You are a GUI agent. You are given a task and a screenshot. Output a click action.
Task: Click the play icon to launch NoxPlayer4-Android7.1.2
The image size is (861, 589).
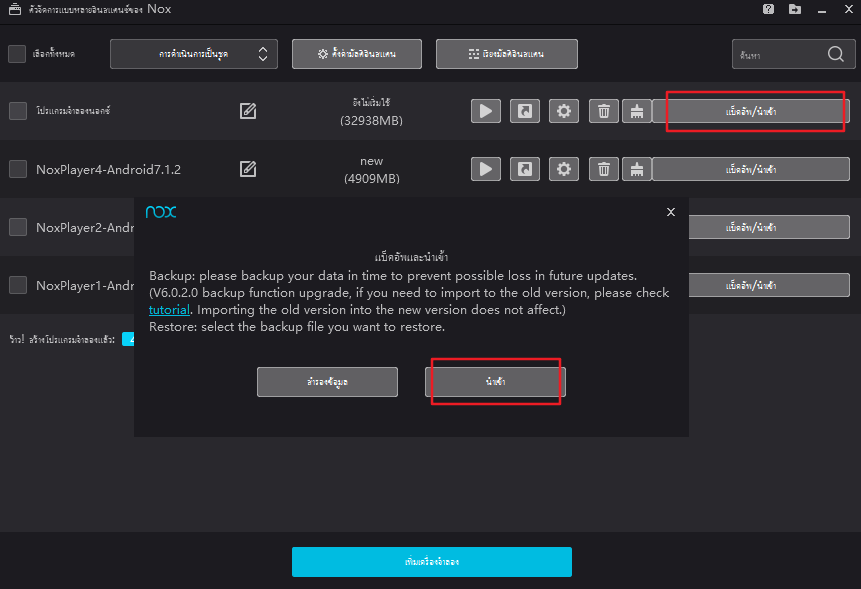click(x=485, y=168)
